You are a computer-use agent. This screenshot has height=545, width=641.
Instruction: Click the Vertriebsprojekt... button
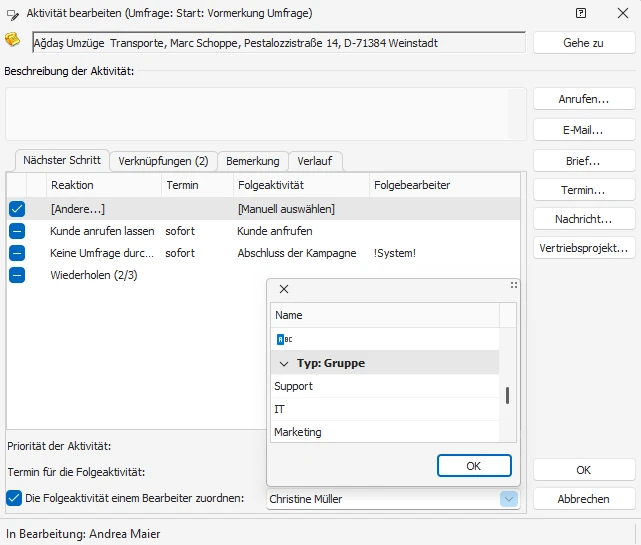pyautogui.click(x=584, y=248)
